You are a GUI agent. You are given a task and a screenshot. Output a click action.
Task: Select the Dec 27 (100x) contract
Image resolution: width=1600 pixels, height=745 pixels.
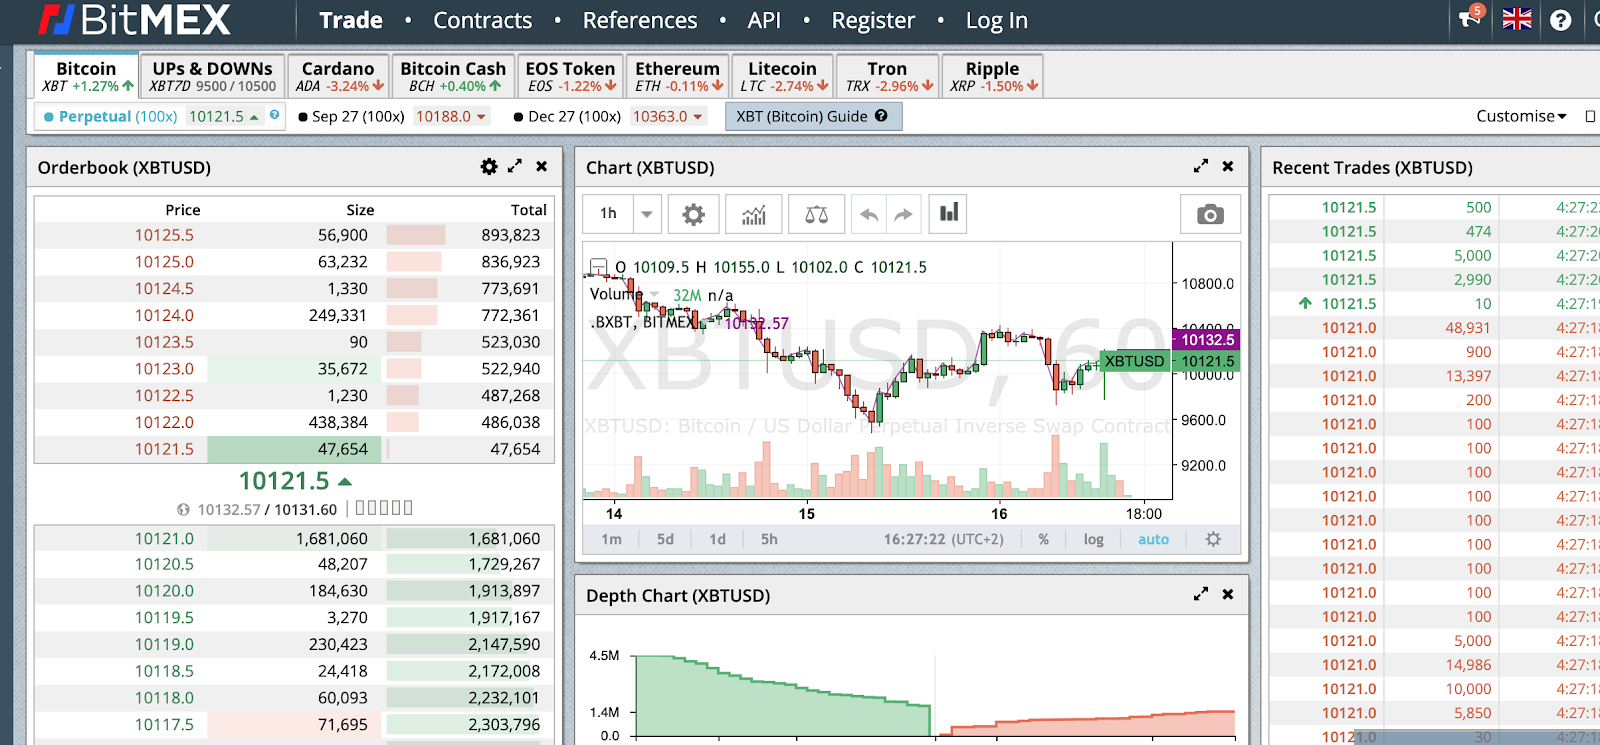click(x=567, y=117)
